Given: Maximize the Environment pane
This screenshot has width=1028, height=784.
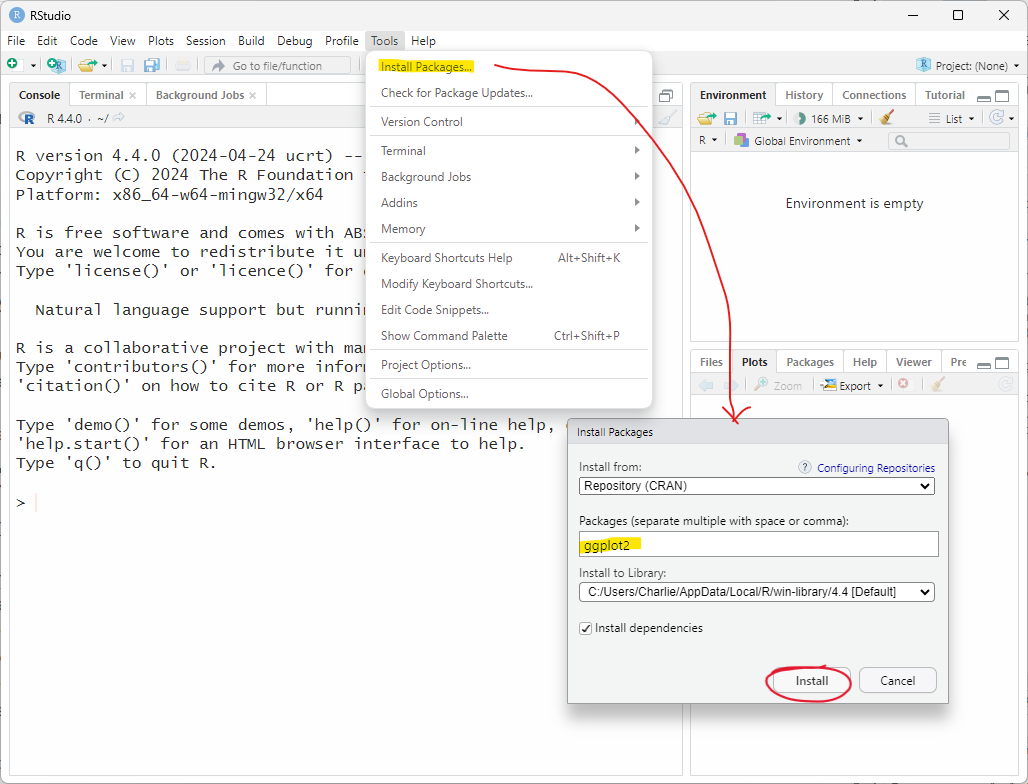Looking at the screenshot, I should 1003,96.
